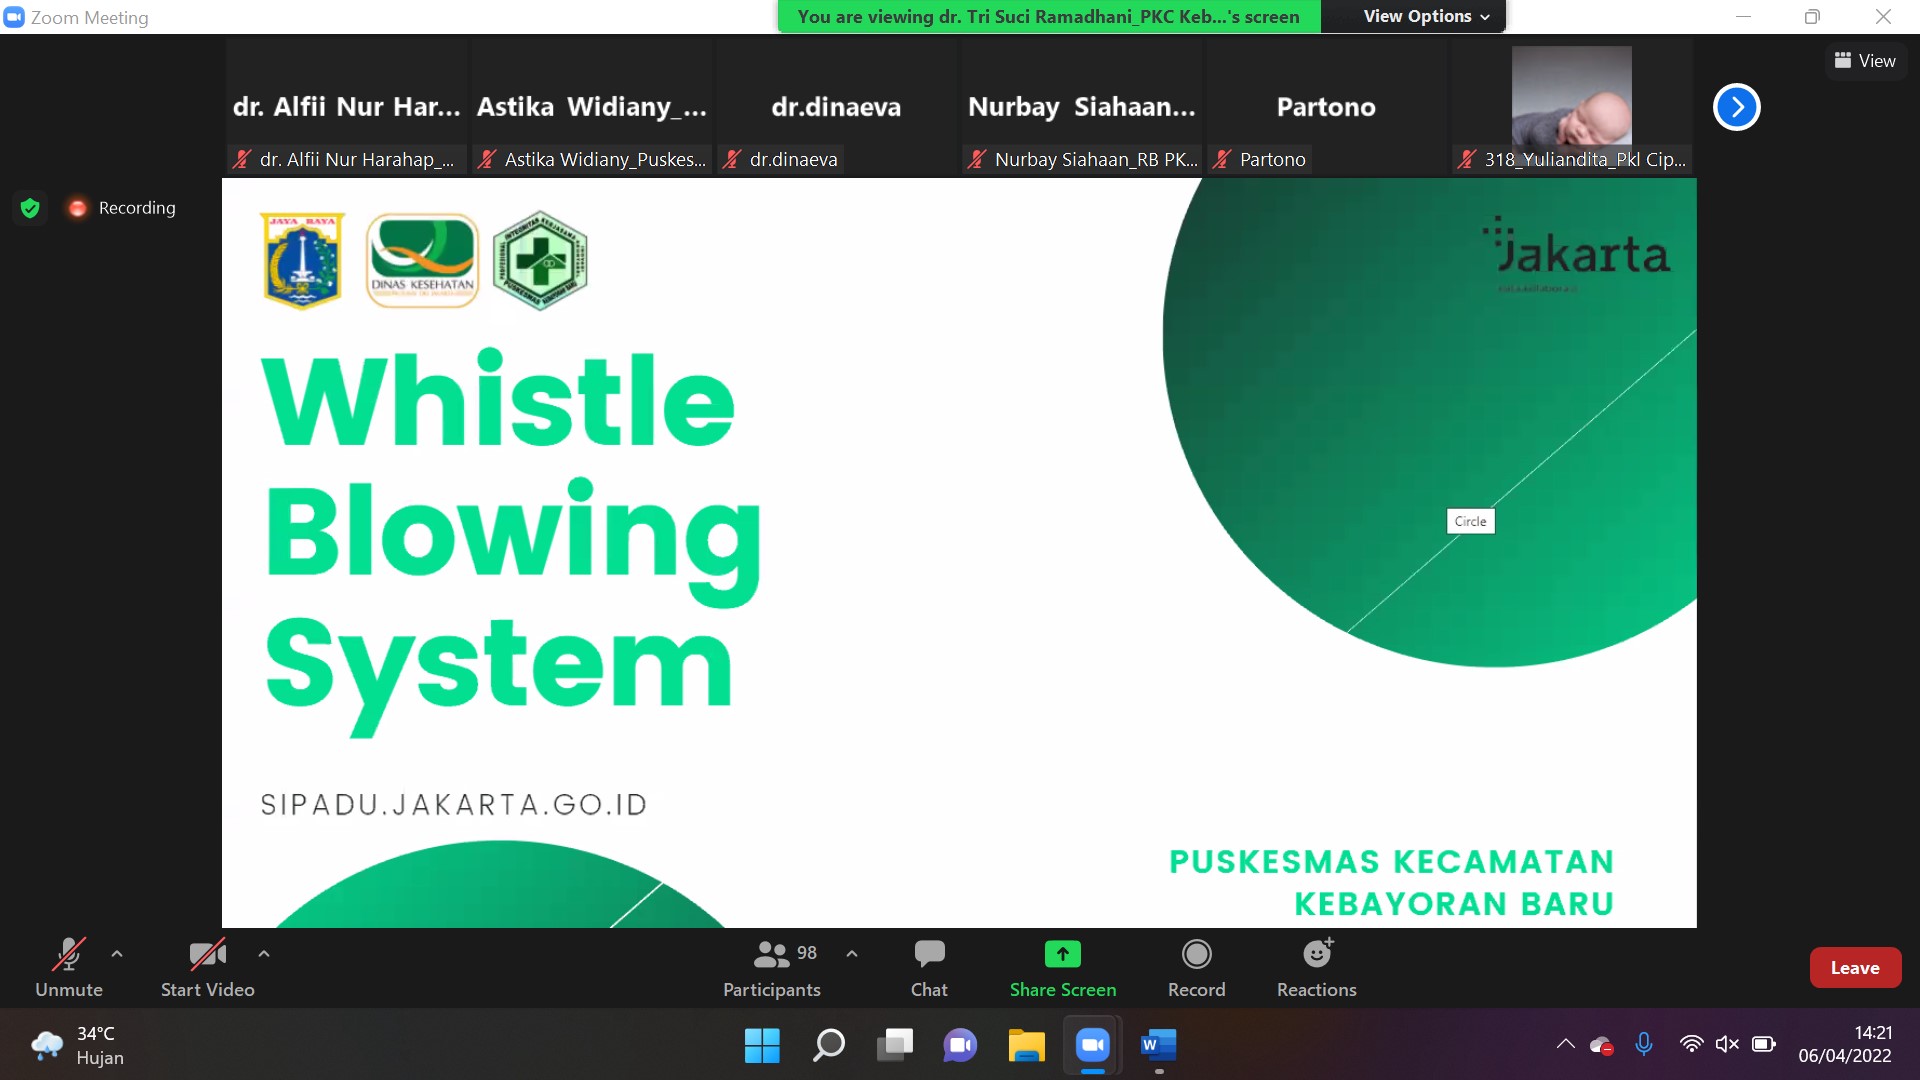Screen dimensions: 1920x1080
Task: Select Astika Widiany's video tile
Action: tap(591, 107)
